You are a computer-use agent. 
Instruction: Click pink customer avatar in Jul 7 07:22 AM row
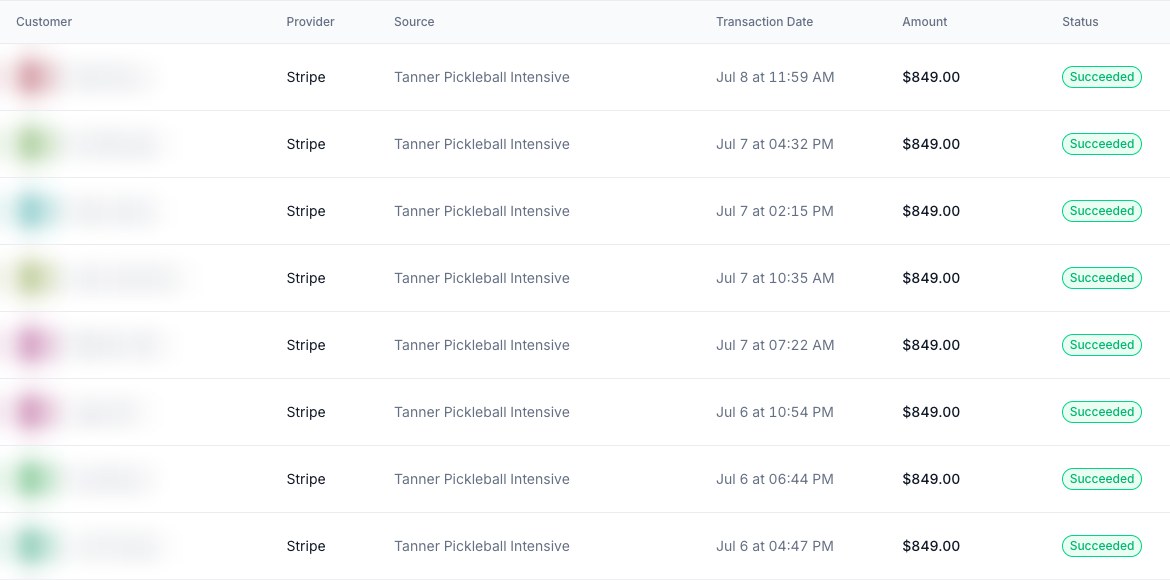coord(33,345)
